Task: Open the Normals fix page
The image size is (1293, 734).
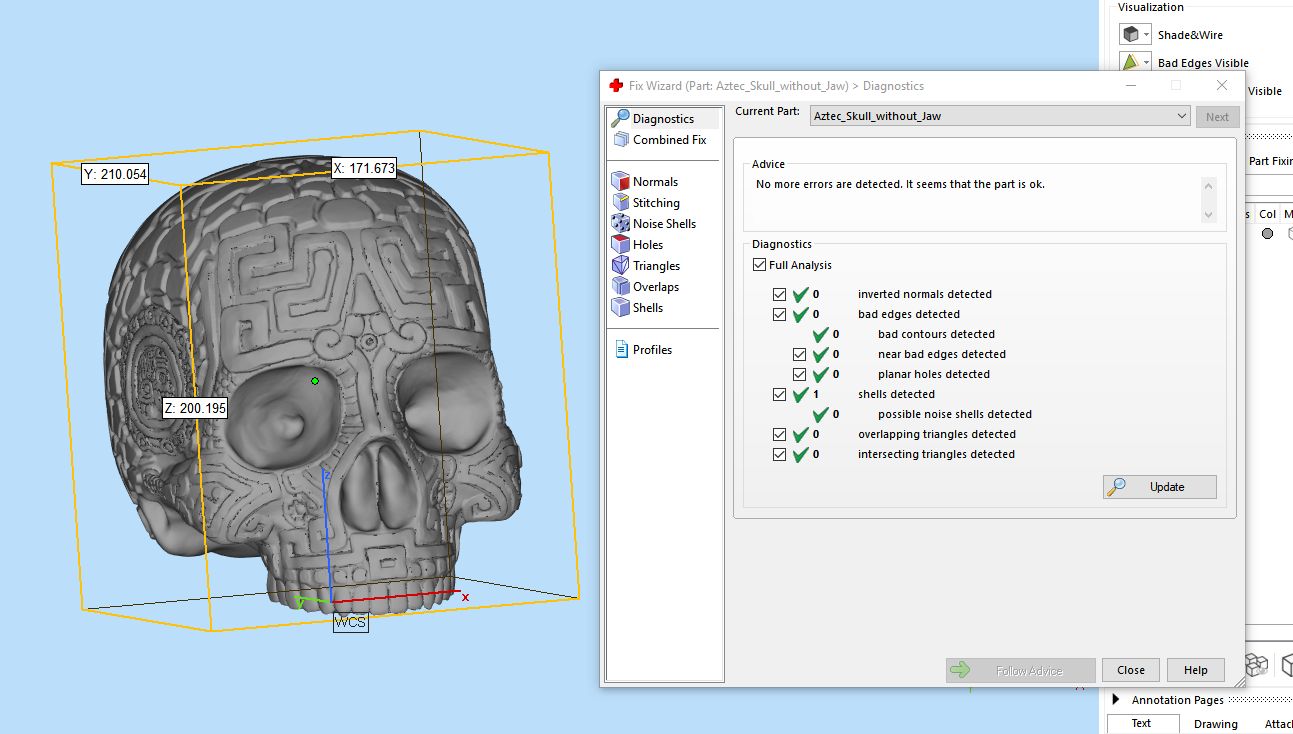Action: coord(654,182)
